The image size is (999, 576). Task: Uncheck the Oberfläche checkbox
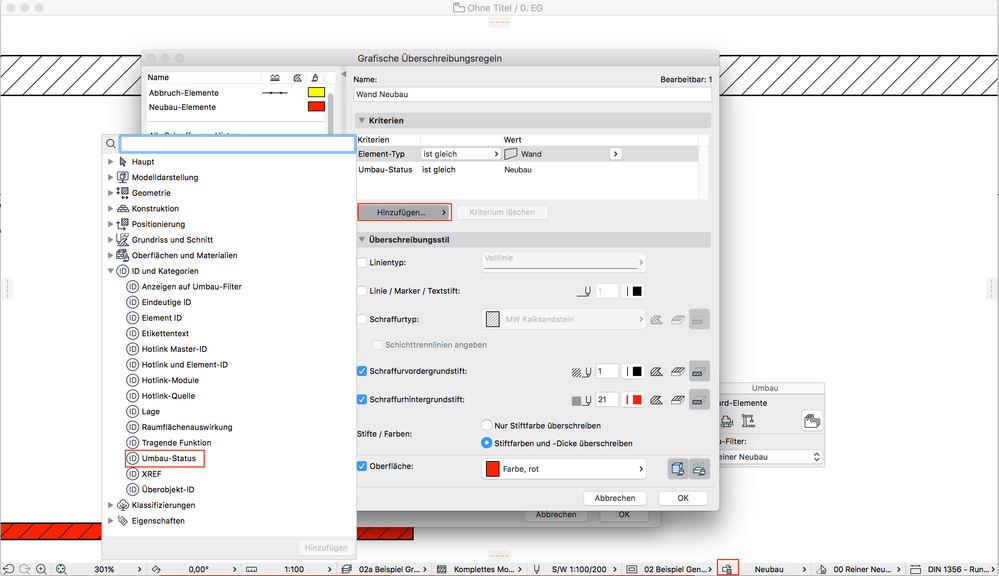pos(362,466)
